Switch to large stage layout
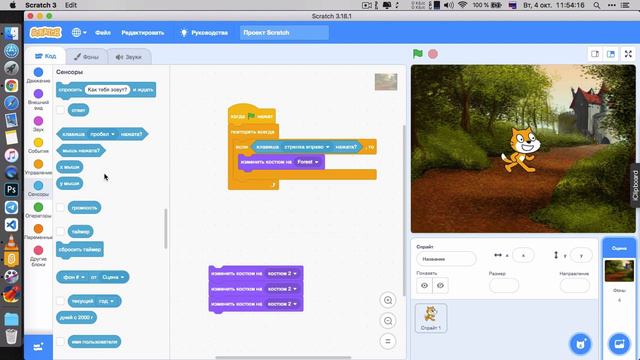 (611, 54)
